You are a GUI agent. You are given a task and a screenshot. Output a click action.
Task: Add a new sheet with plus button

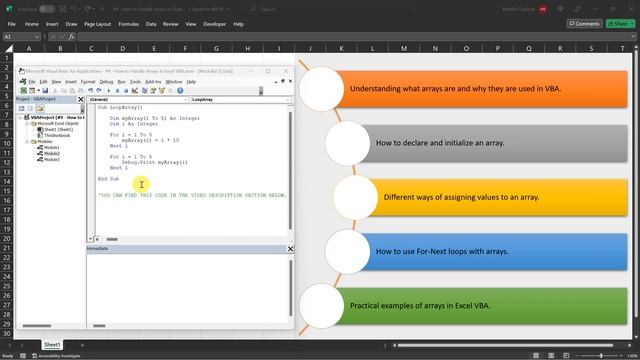[x=82, y=345]
